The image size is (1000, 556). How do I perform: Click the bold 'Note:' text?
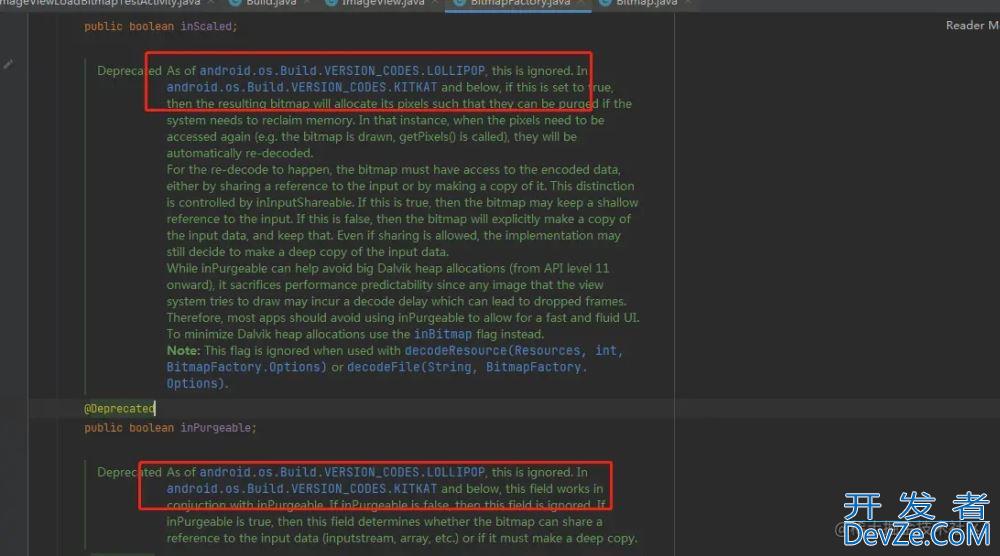click(183, 351)
